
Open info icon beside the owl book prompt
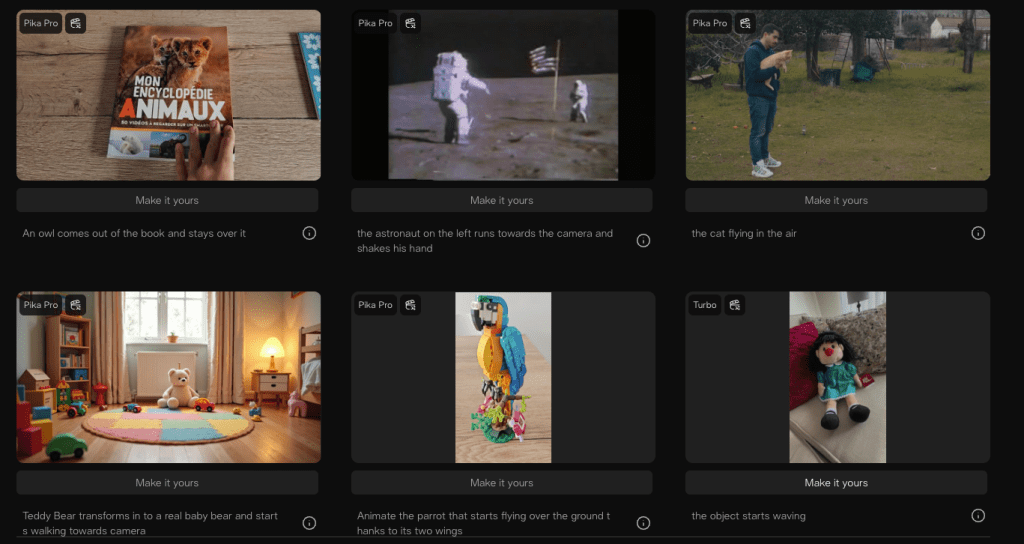[x=309, y=233]
